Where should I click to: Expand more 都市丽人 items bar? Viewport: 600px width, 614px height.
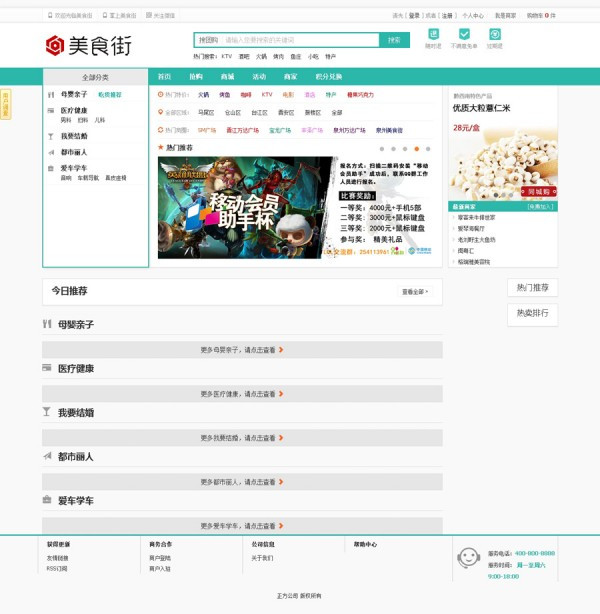coord(242,482)
